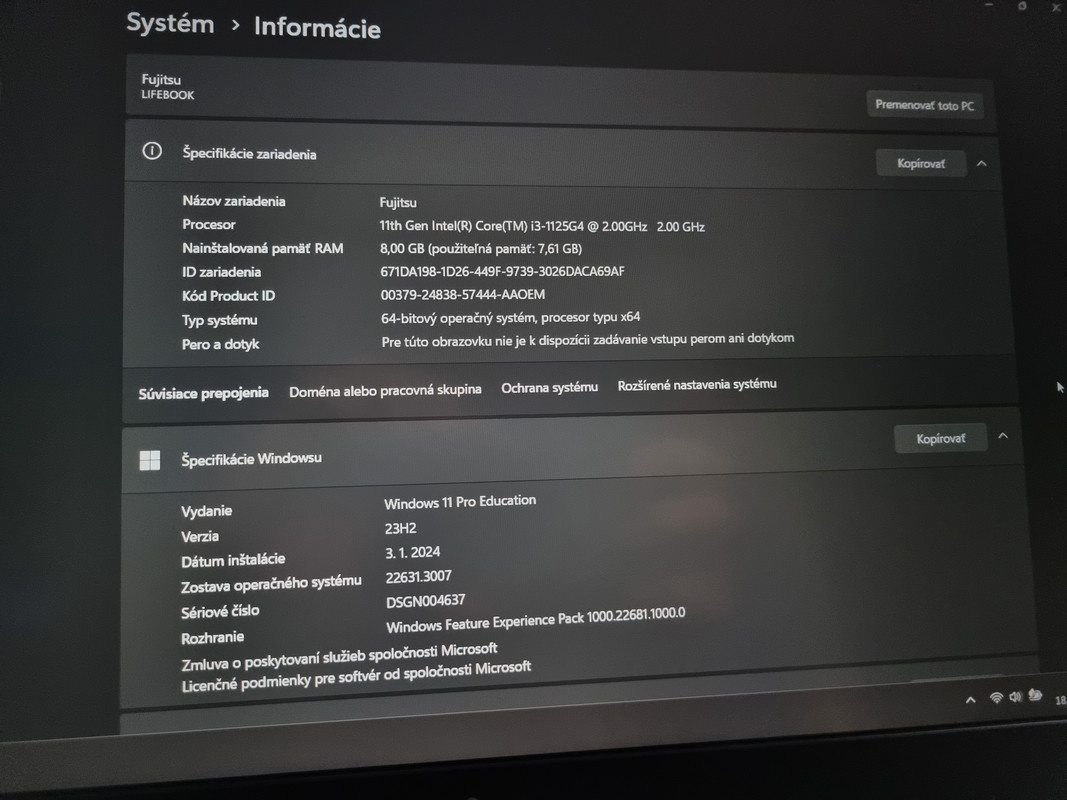Click the Dátum inštalácie label

233,561
